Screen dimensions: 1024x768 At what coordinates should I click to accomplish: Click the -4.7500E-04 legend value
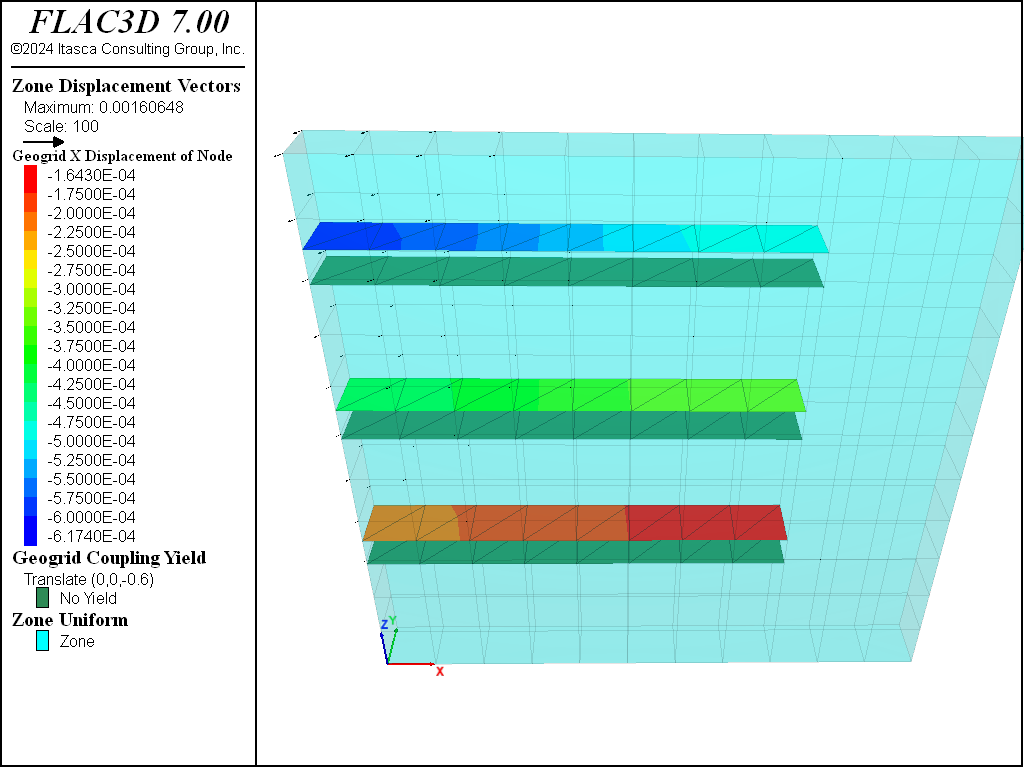[x=91, y=422]
